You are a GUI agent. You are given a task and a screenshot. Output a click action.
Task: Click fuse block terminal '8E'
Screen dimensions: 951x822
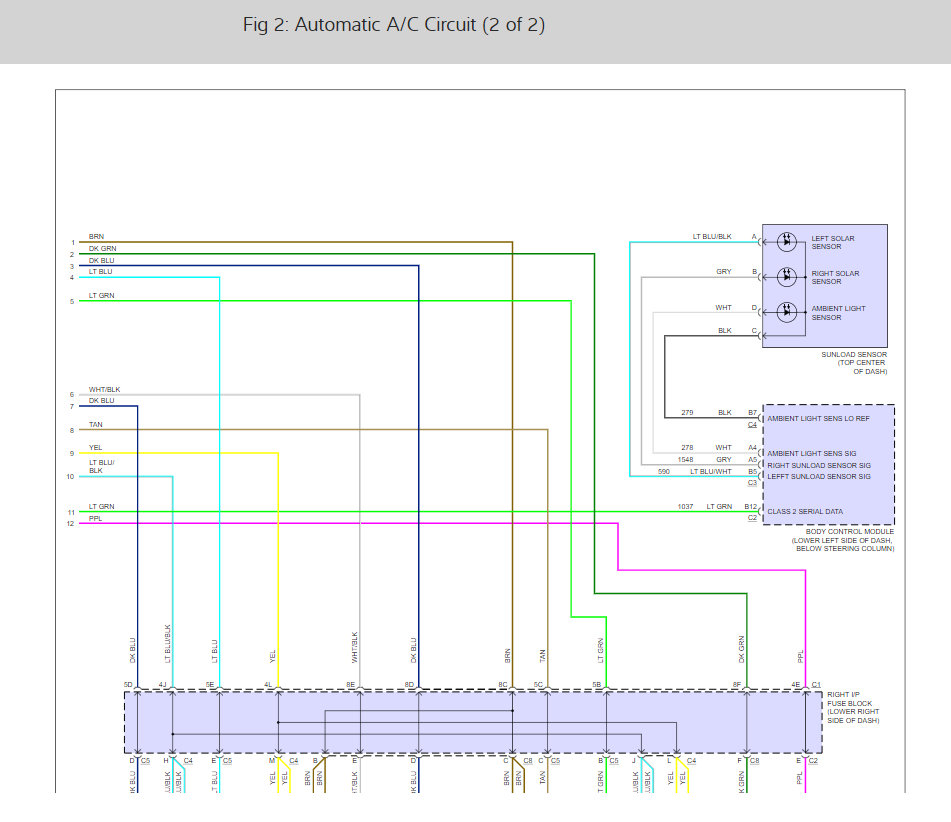(351, 685)
